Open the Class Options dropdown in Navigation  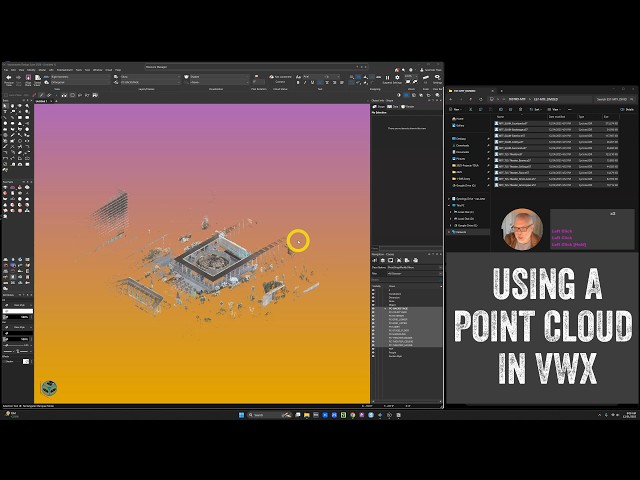pos(415,267)
